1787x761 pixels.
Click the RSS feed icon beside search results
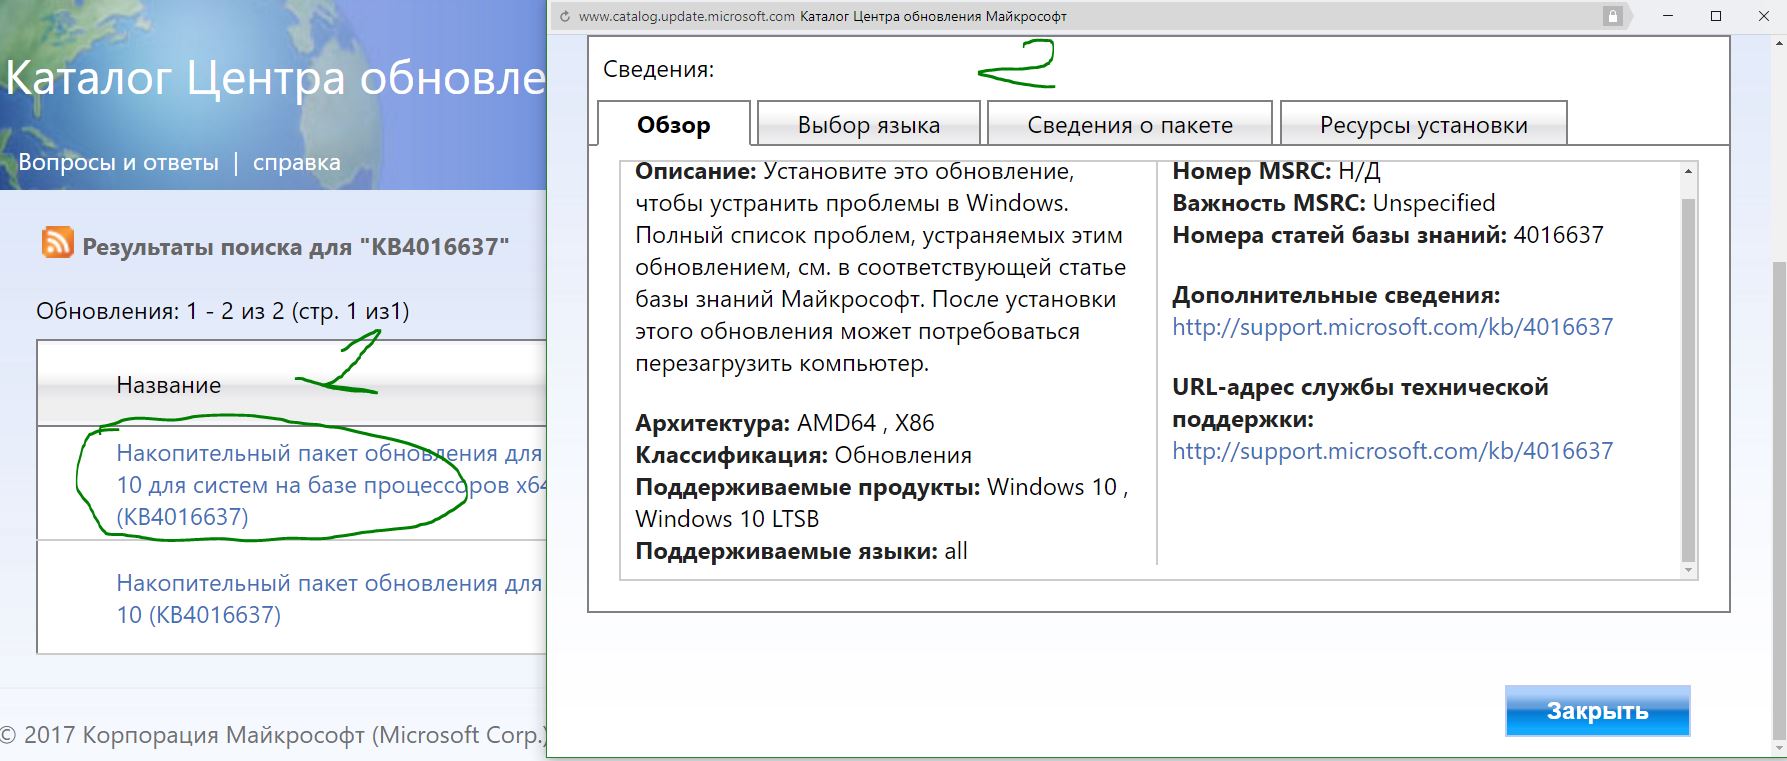pos(57,243)
